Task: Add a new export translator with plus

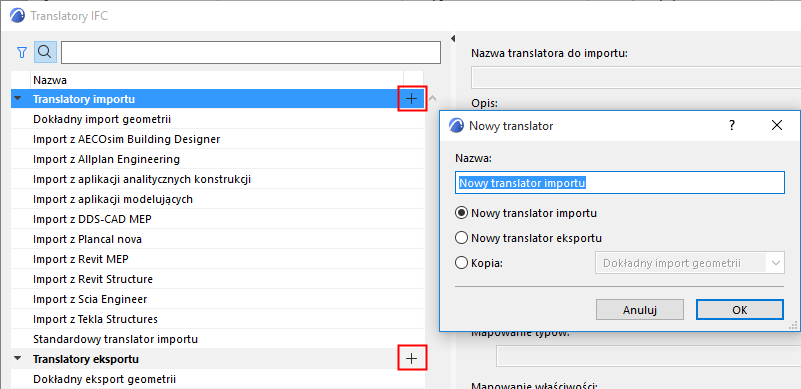Action: pyautogui.click(x=412, y=359)
